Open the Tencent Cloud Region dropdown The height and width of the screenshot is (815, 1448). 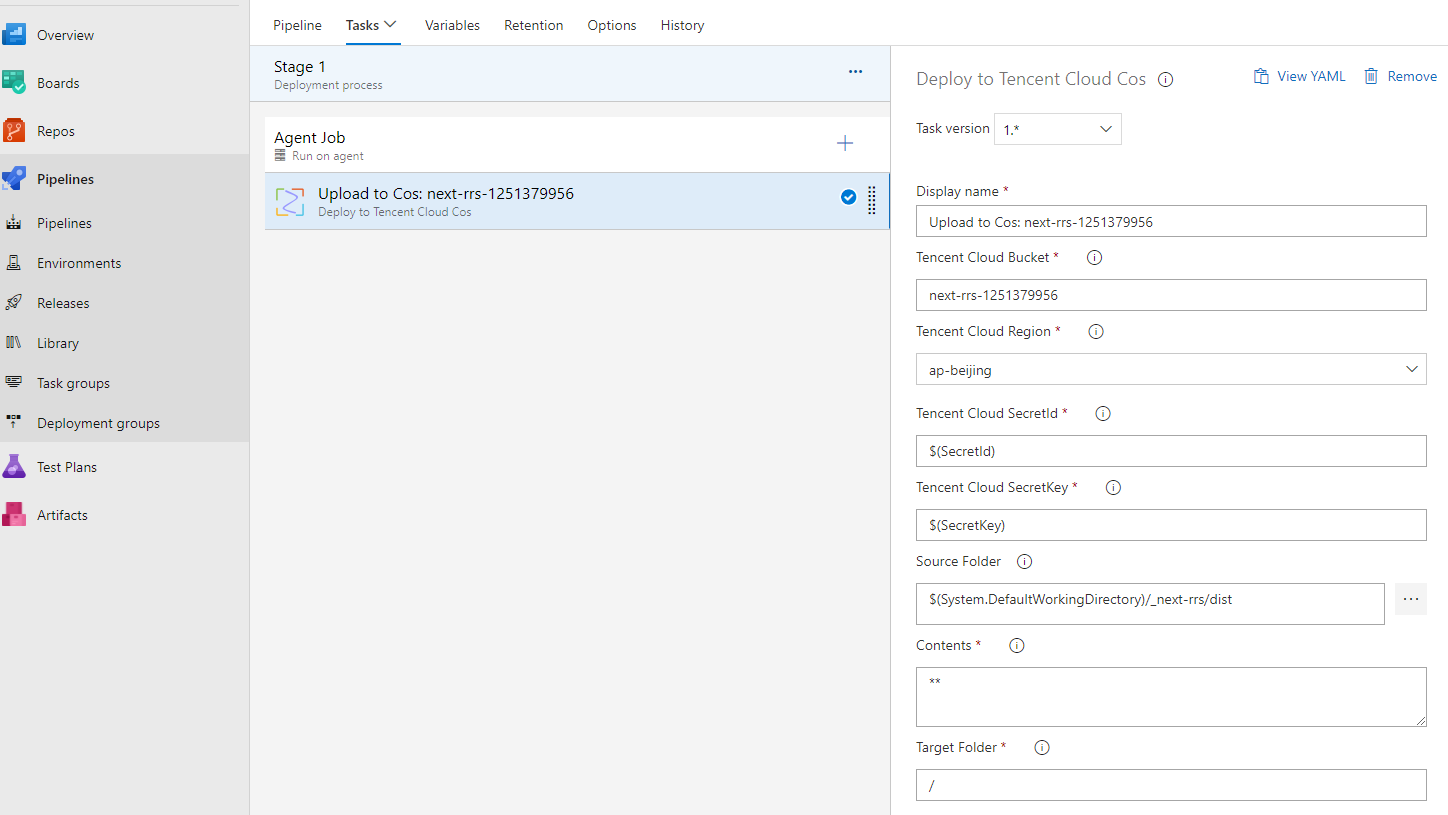1171,369
